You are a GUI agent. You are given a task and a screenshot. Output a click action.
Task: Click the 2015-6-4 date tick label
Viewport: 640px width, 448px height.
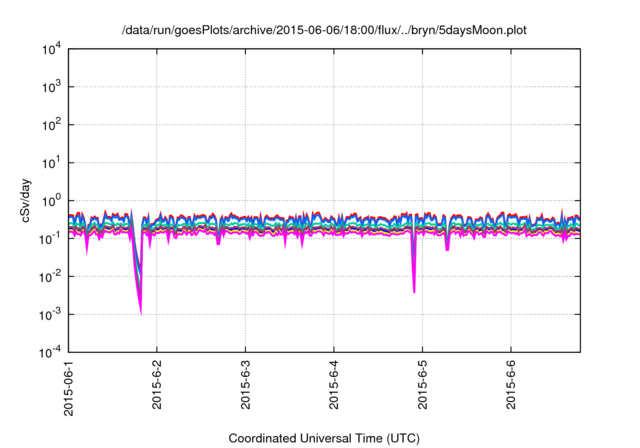(x=334, y=384)
